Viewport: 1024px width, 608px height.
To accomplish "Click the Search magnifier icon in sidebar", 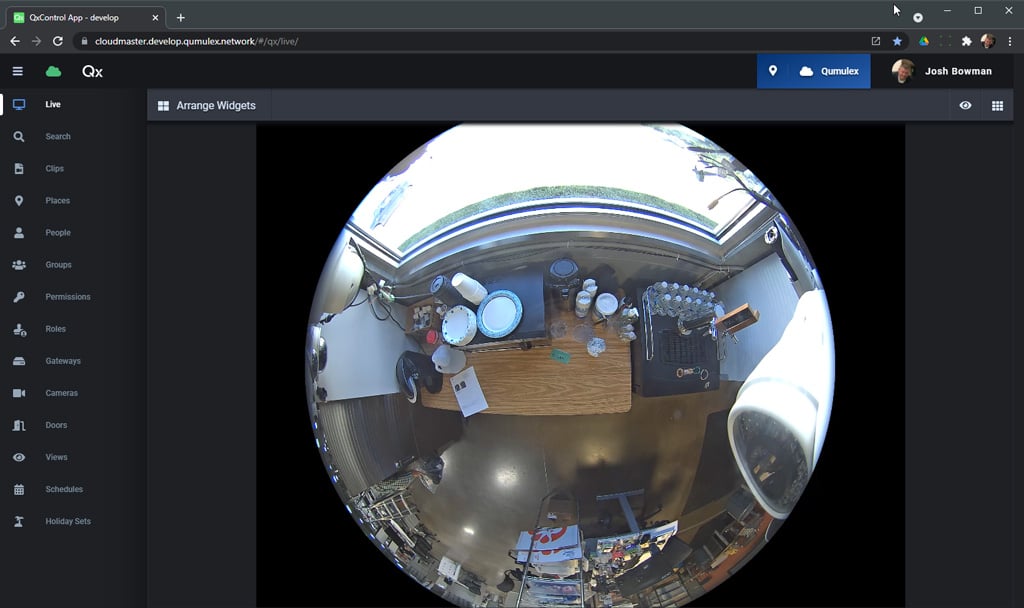I will (19, 137).
